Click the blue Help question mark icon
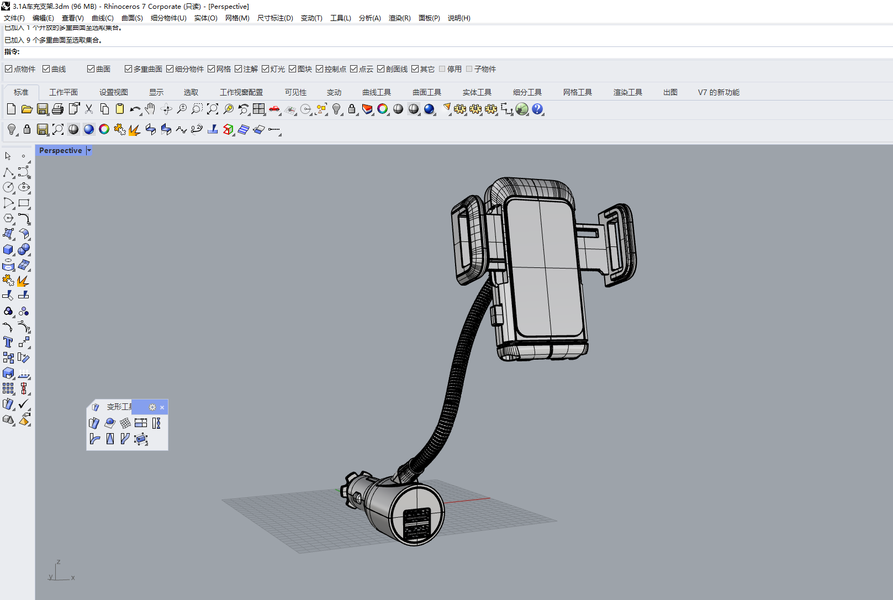893x600 pixels. click(538, 109)
